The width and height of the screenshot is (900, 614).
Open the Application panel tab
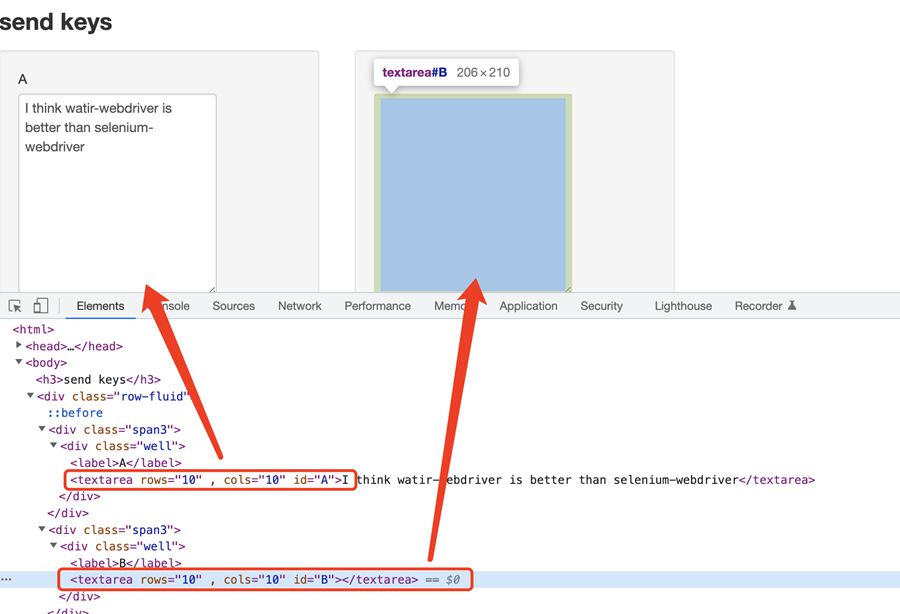[528, 306]
